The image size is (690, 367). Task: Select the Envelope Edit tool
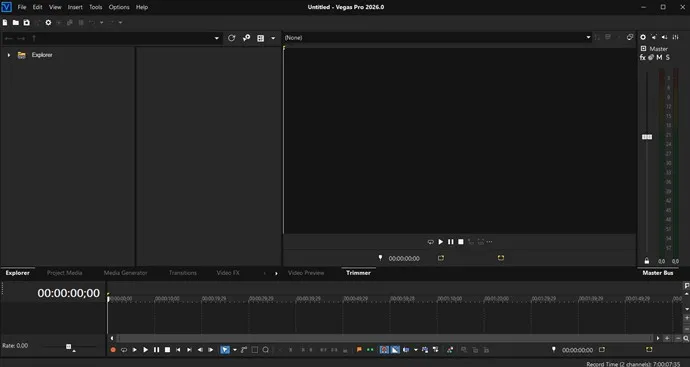(x=244, y=350)
